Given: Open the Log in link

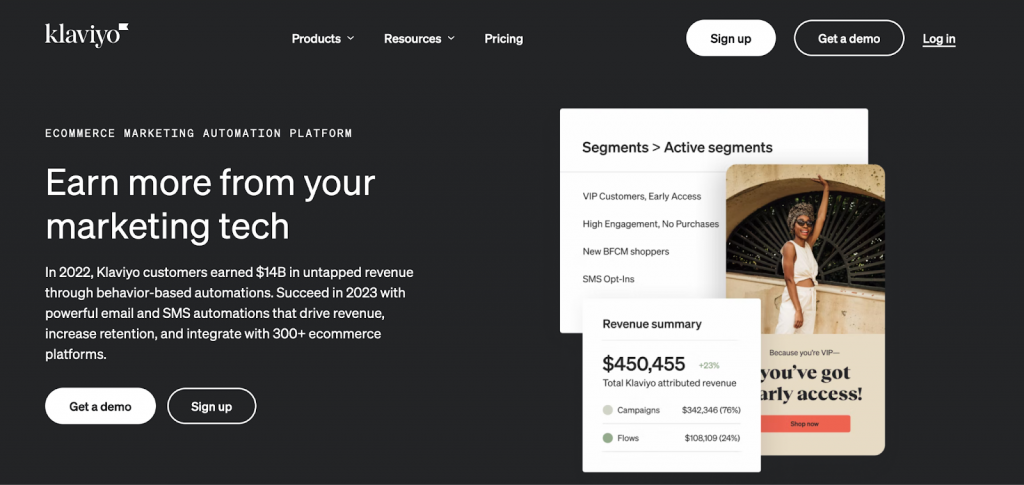Looking at the screenshot, I should pos(938,39).
